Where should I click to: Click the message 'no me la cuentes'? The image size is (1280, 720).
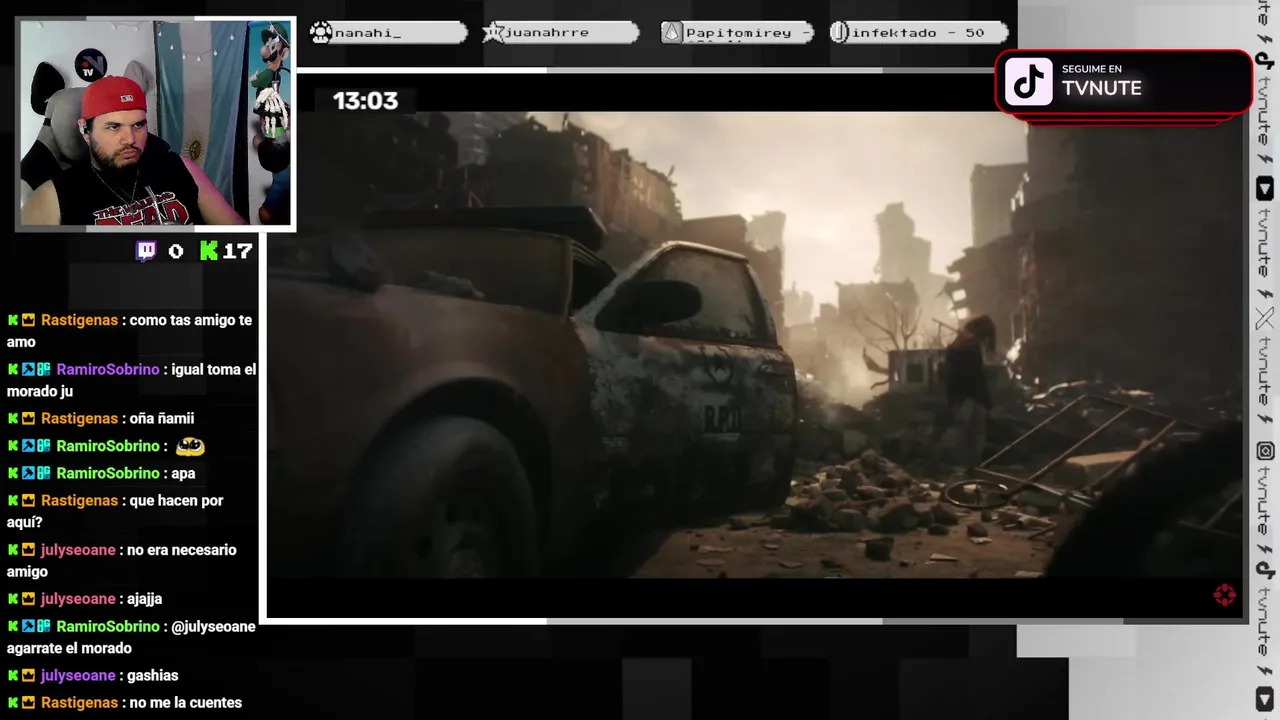coord(185,703)
